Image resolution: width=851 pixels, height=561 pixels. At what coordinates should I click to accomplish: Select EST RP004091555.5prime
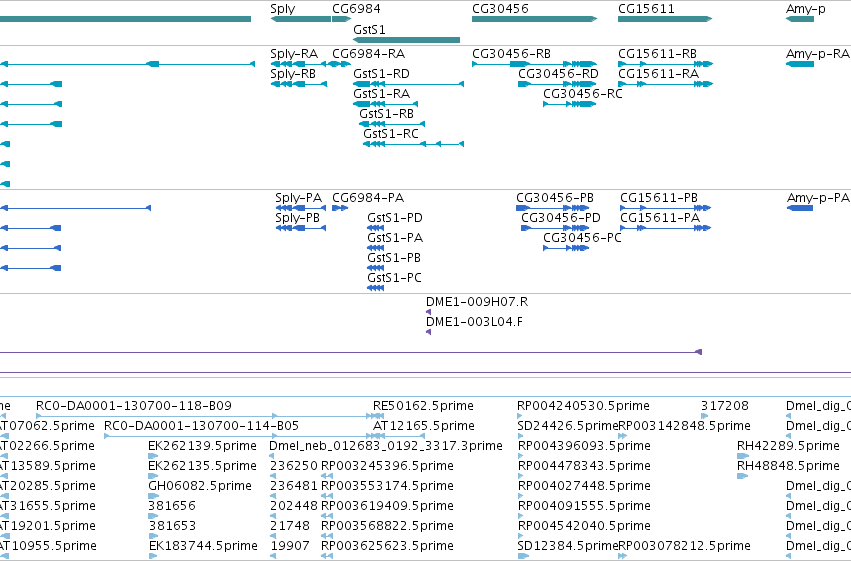(585, 506)
